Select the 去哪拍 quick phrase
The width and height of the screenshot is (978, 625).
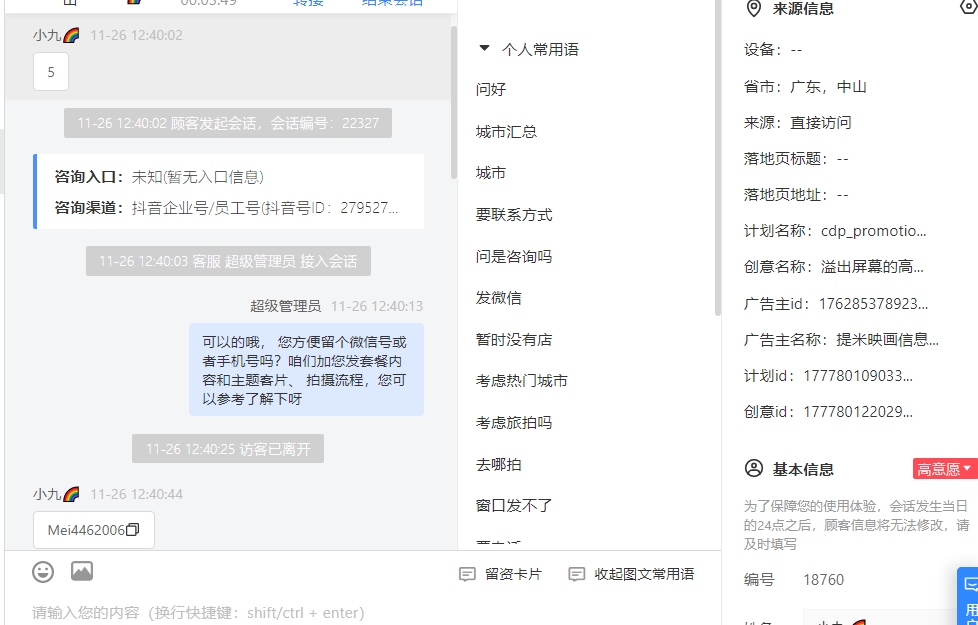(x=498, y=464)
